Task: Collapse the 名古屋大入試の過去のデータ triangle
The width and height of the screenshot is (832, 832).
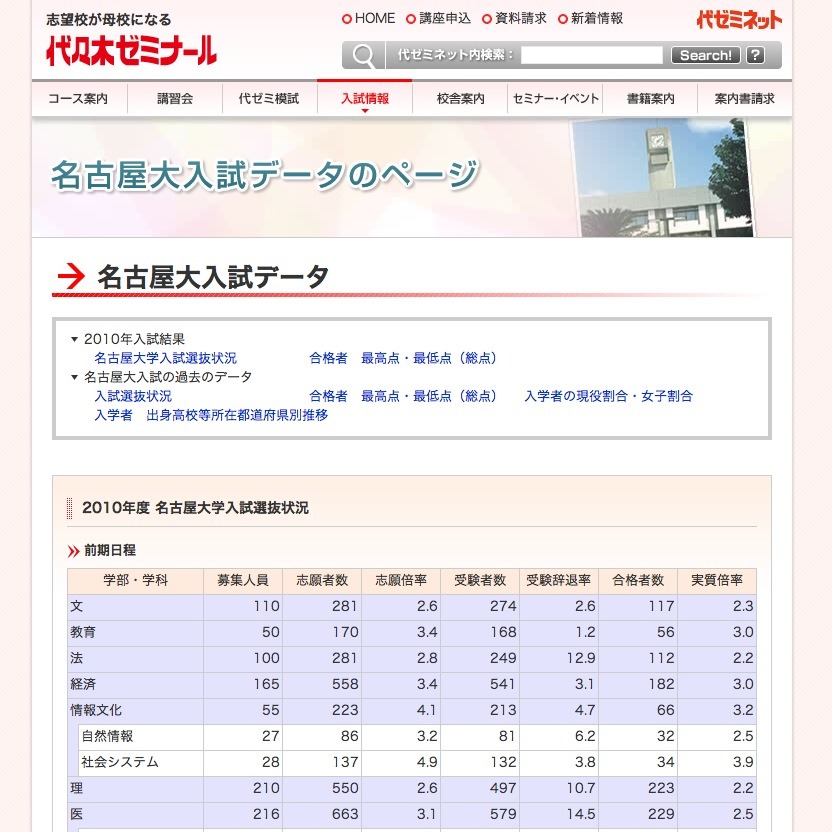Action: point(74,377)
